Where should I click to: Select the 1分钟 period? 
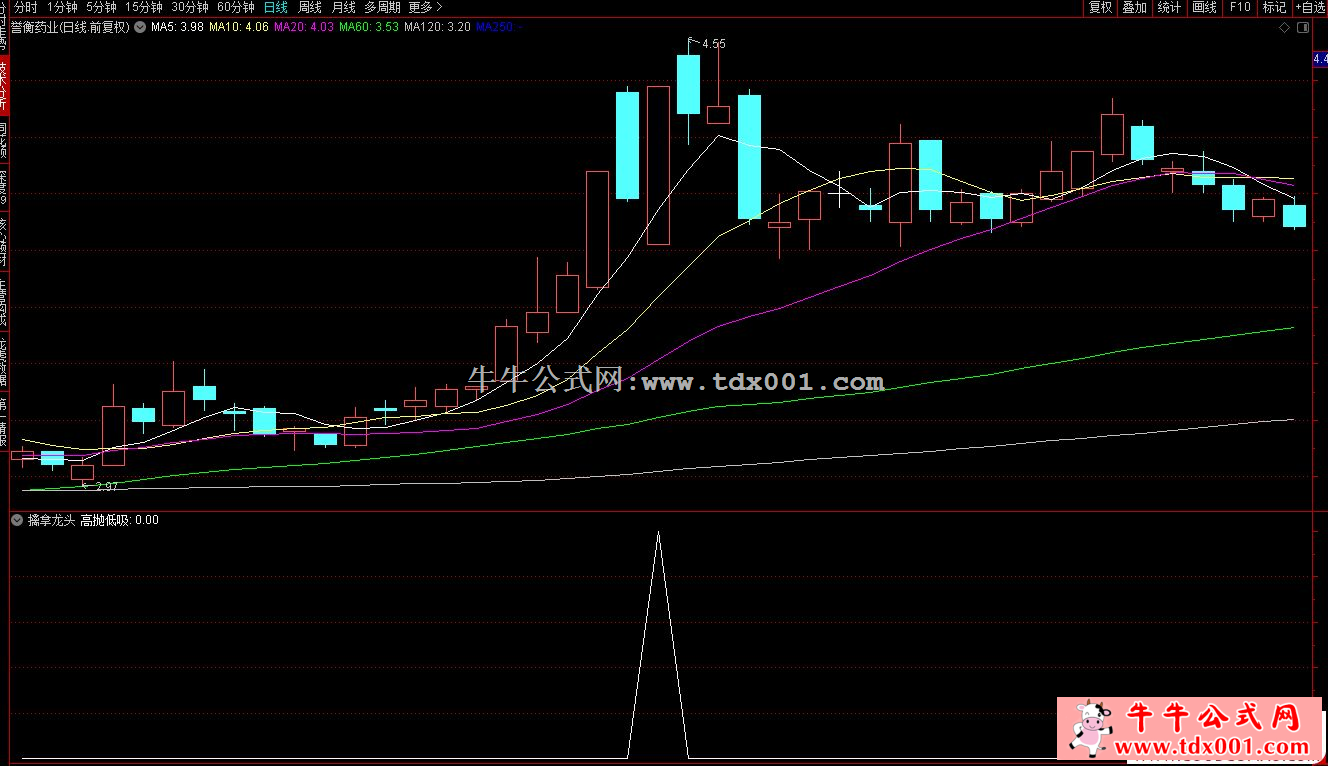[62, 7]
